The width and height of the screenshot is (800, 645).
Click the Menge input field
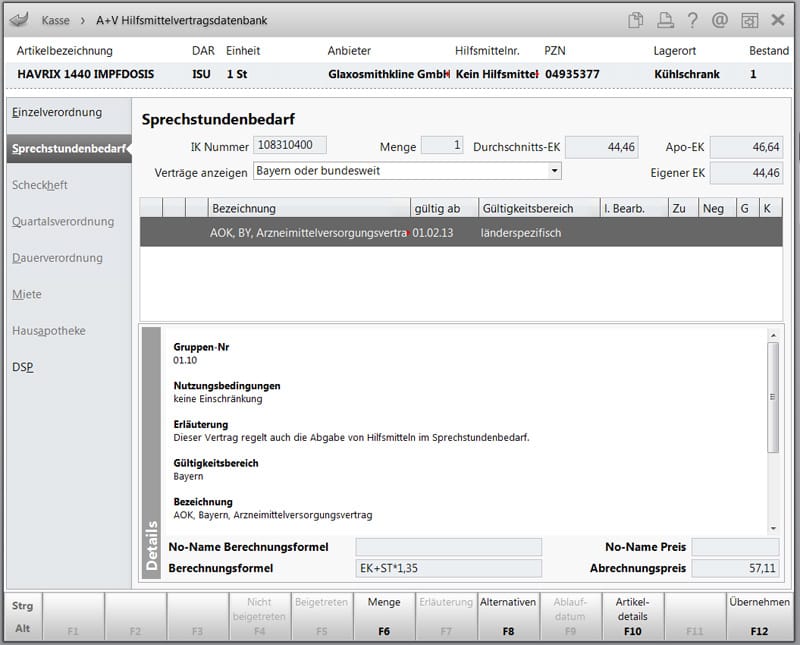442,145
